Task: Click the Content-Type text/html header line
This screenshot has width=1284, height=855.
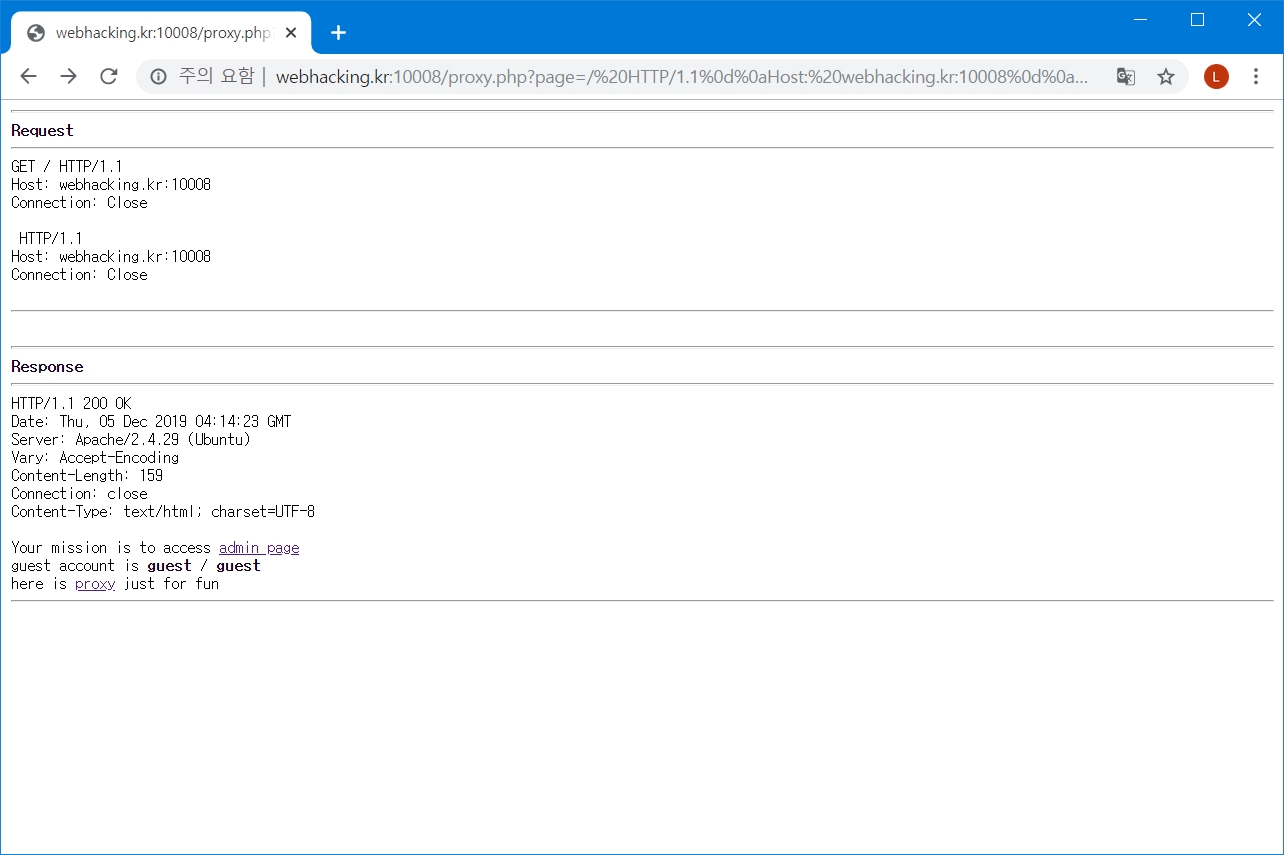Action: (163, 511)
